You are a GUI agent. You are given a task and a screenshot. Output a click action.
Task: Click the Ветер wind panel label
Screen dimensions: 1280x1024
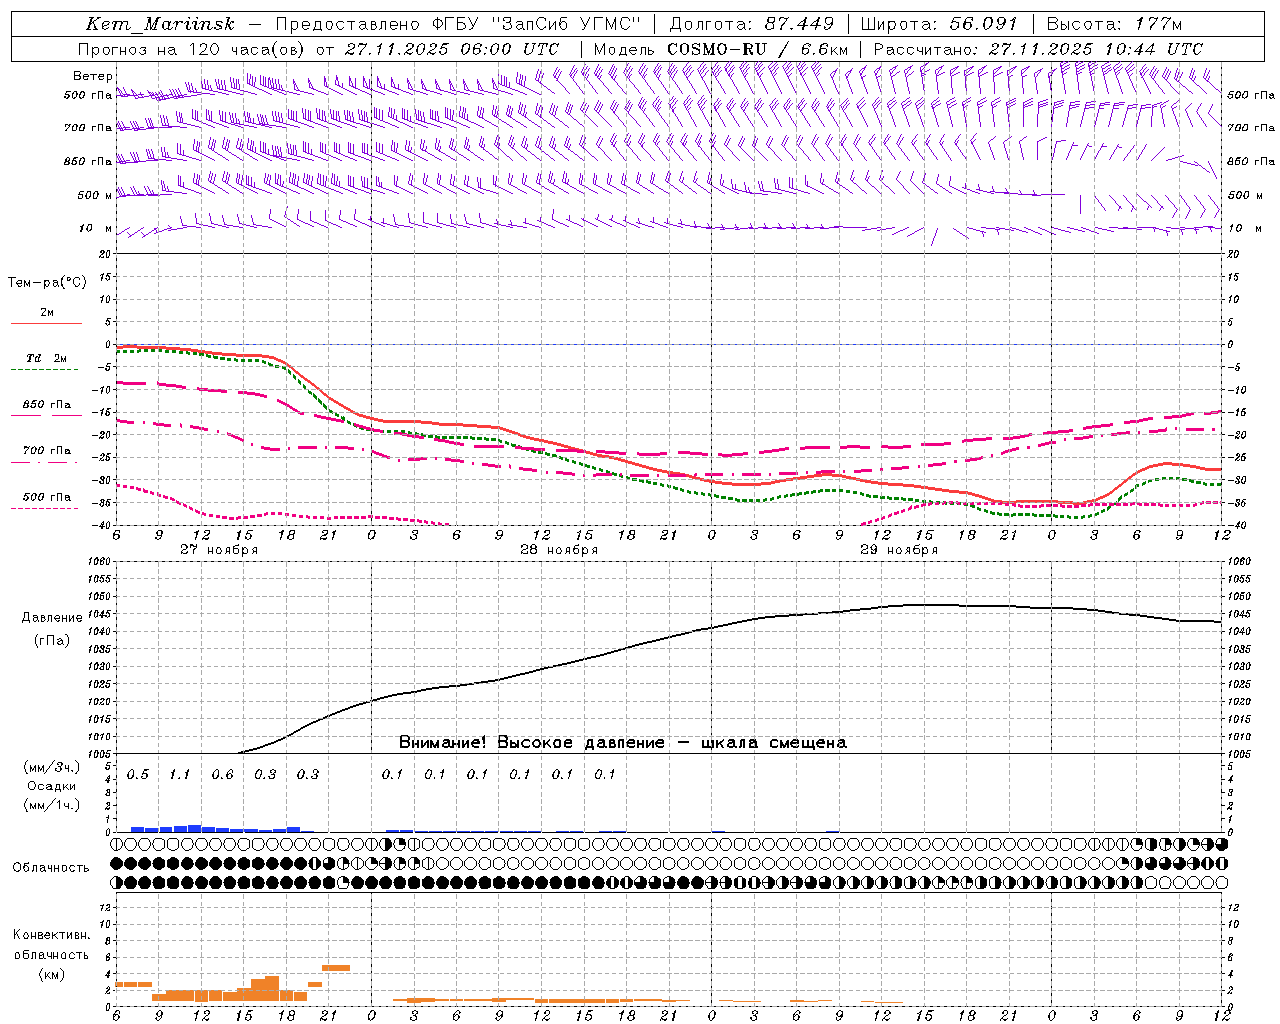(92, 76)
